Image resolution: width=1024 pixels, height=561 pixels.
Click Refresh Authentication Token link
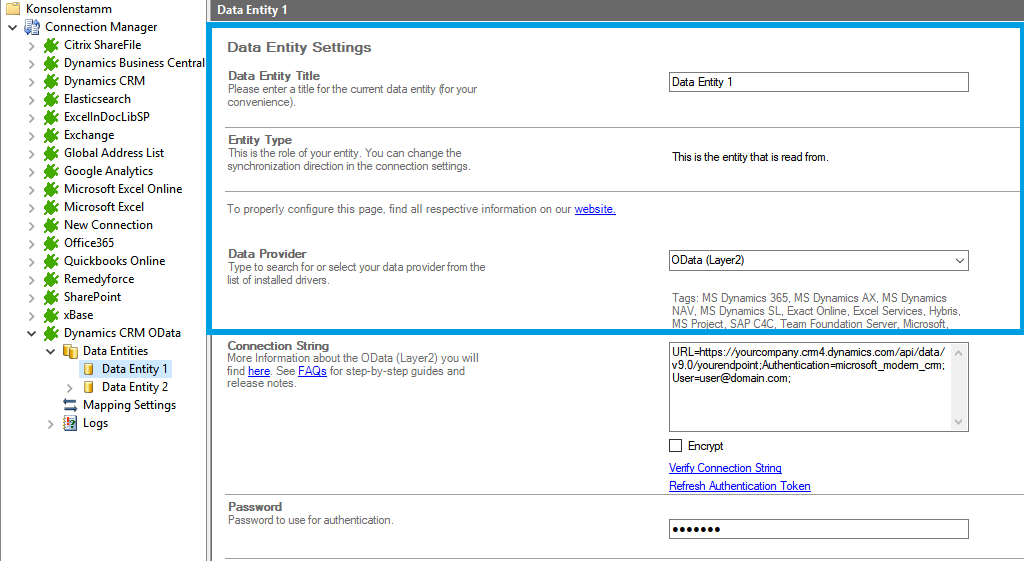coord(739,486)
